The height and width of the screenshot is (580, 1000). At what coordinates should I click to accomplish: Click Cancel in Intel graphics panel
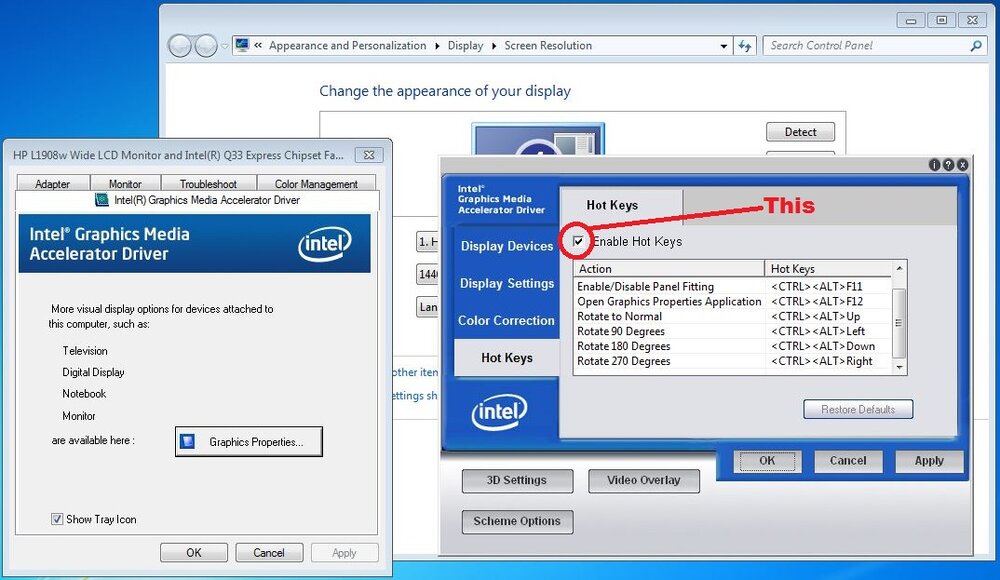[848, 461]
